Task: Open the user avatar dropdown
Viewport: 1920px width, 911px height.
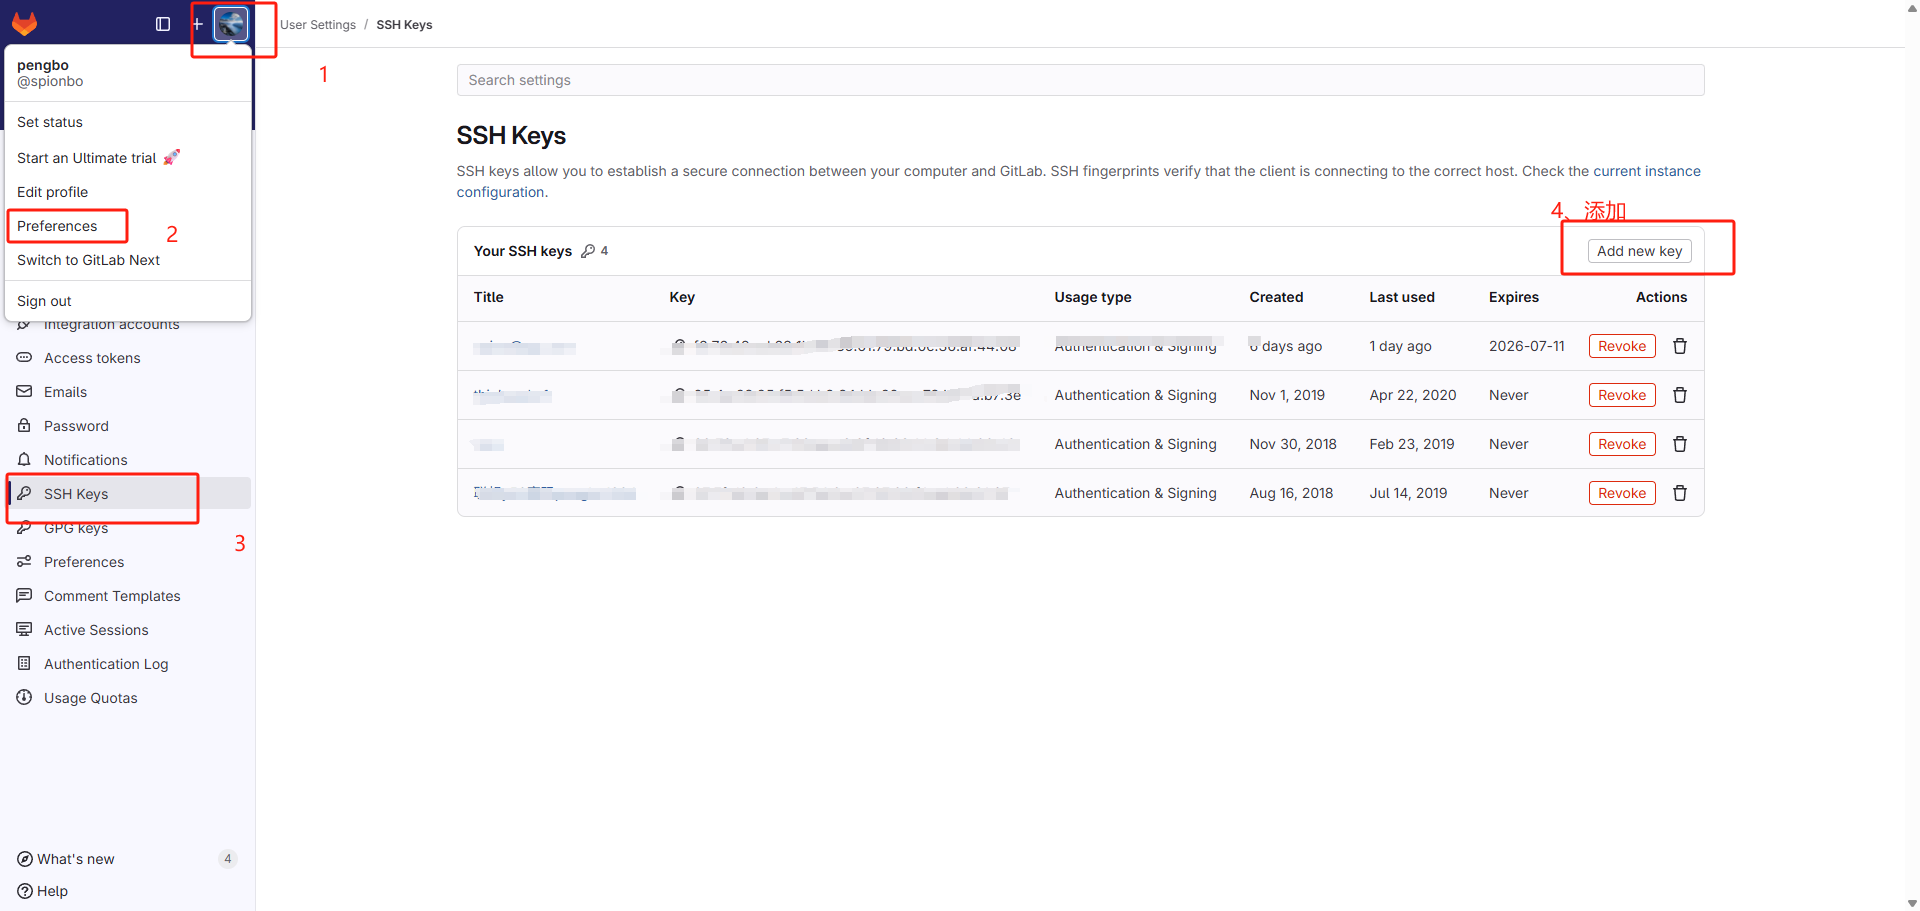Action: coord(231,24)
